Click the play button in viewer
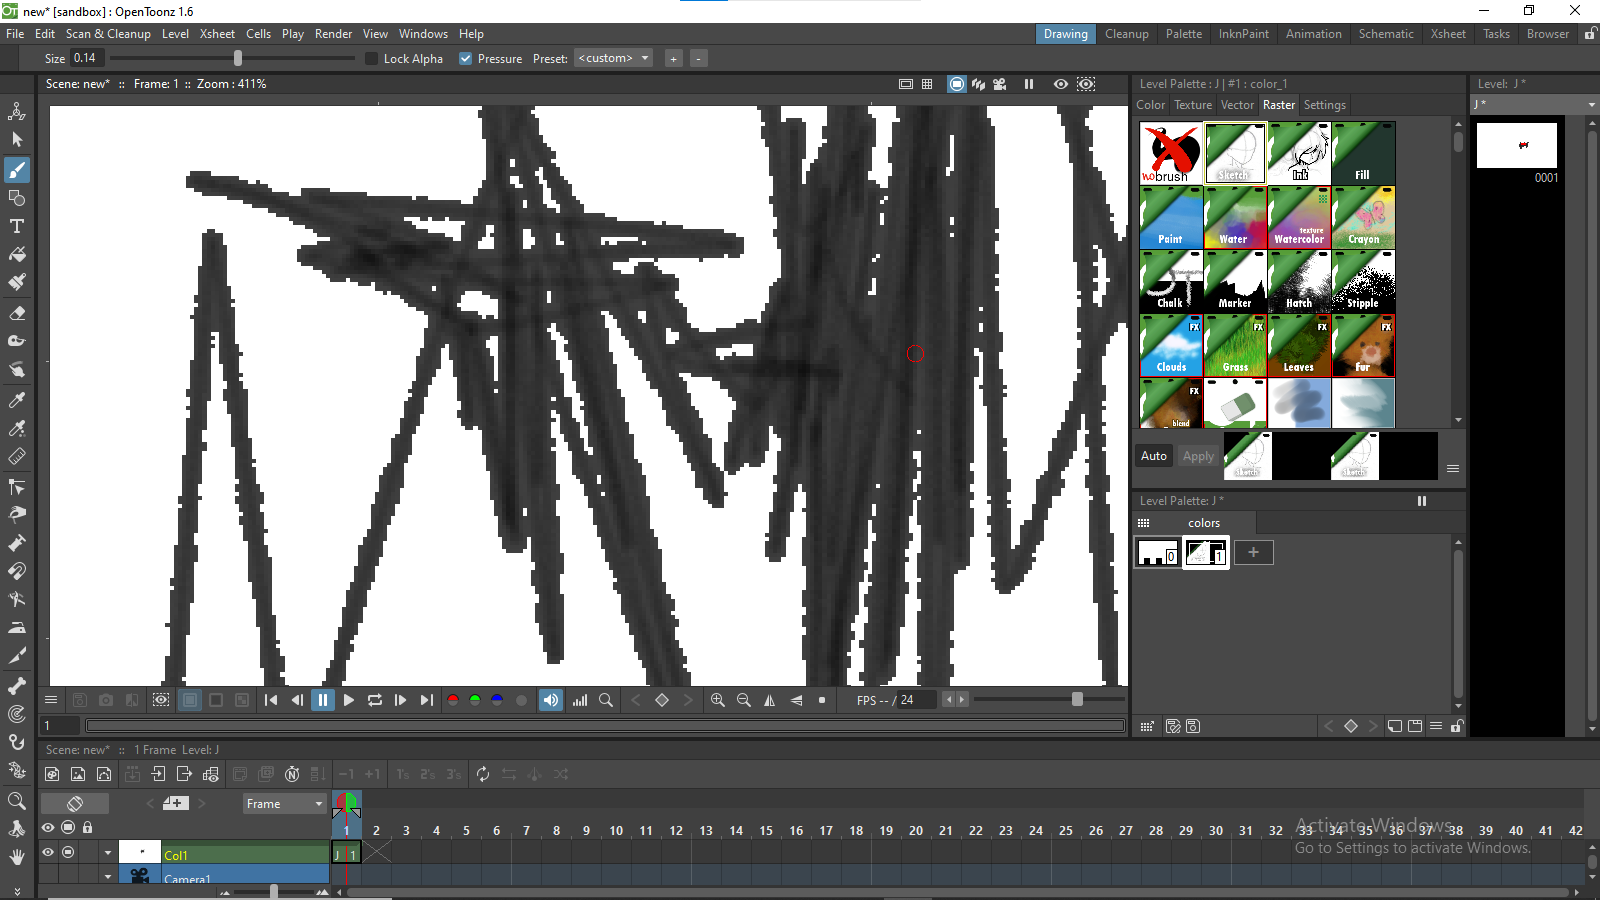This screenshot has width=1600, height=900. pyautogui.click(x=349, y=700)
